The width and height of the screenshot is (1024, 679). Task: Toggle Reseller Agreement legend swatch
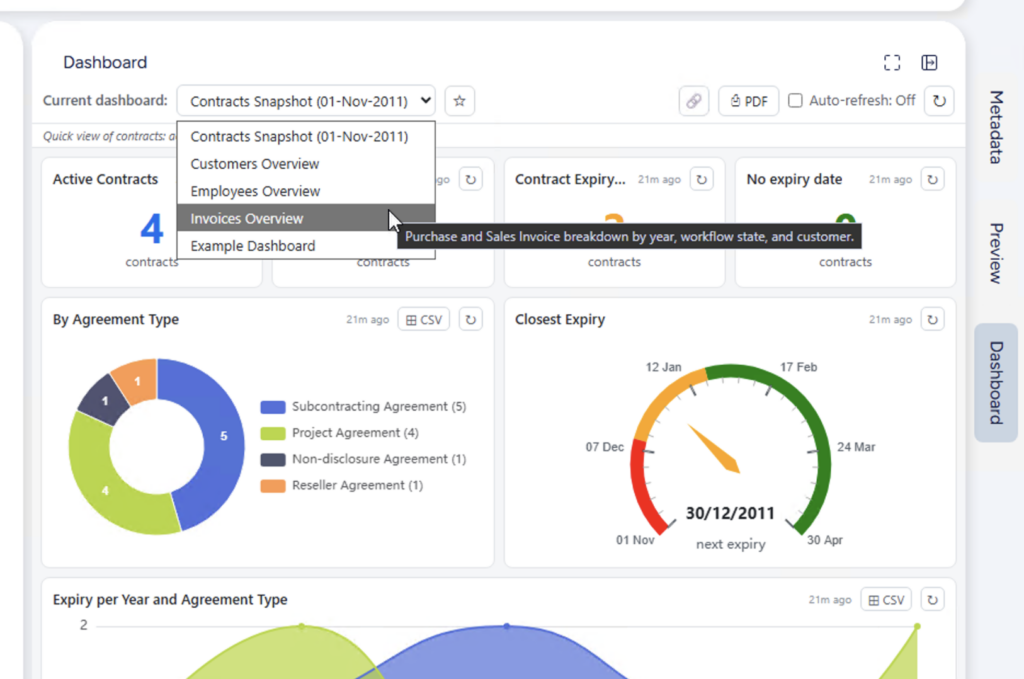click(x=273, y=486)
